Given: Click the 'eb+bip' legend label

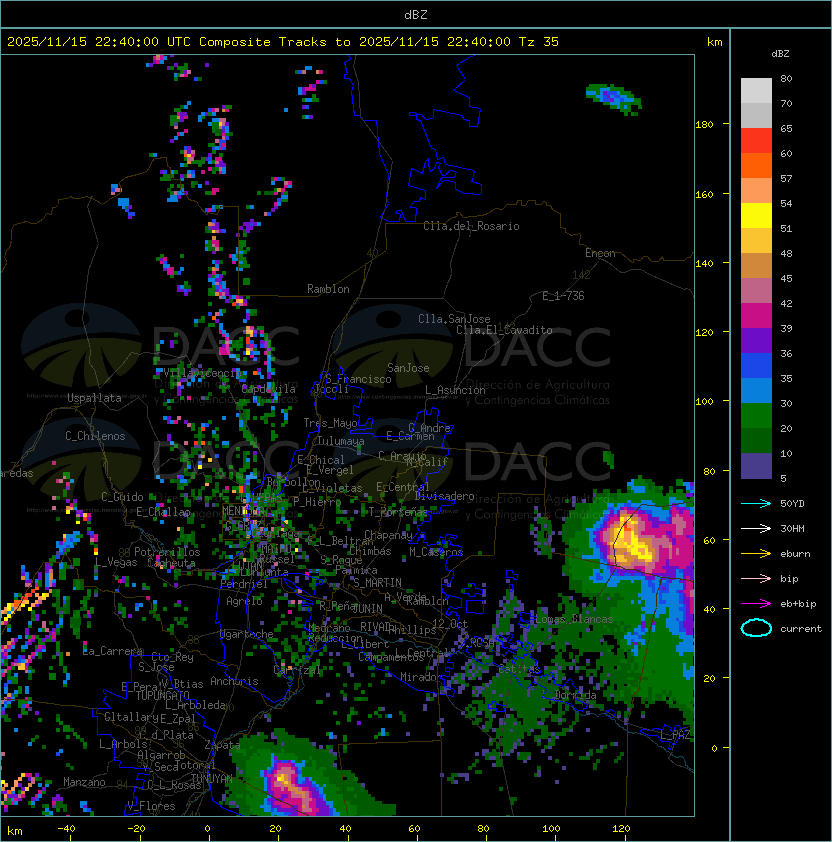Looking at the screenshot, I should (798, 604).
